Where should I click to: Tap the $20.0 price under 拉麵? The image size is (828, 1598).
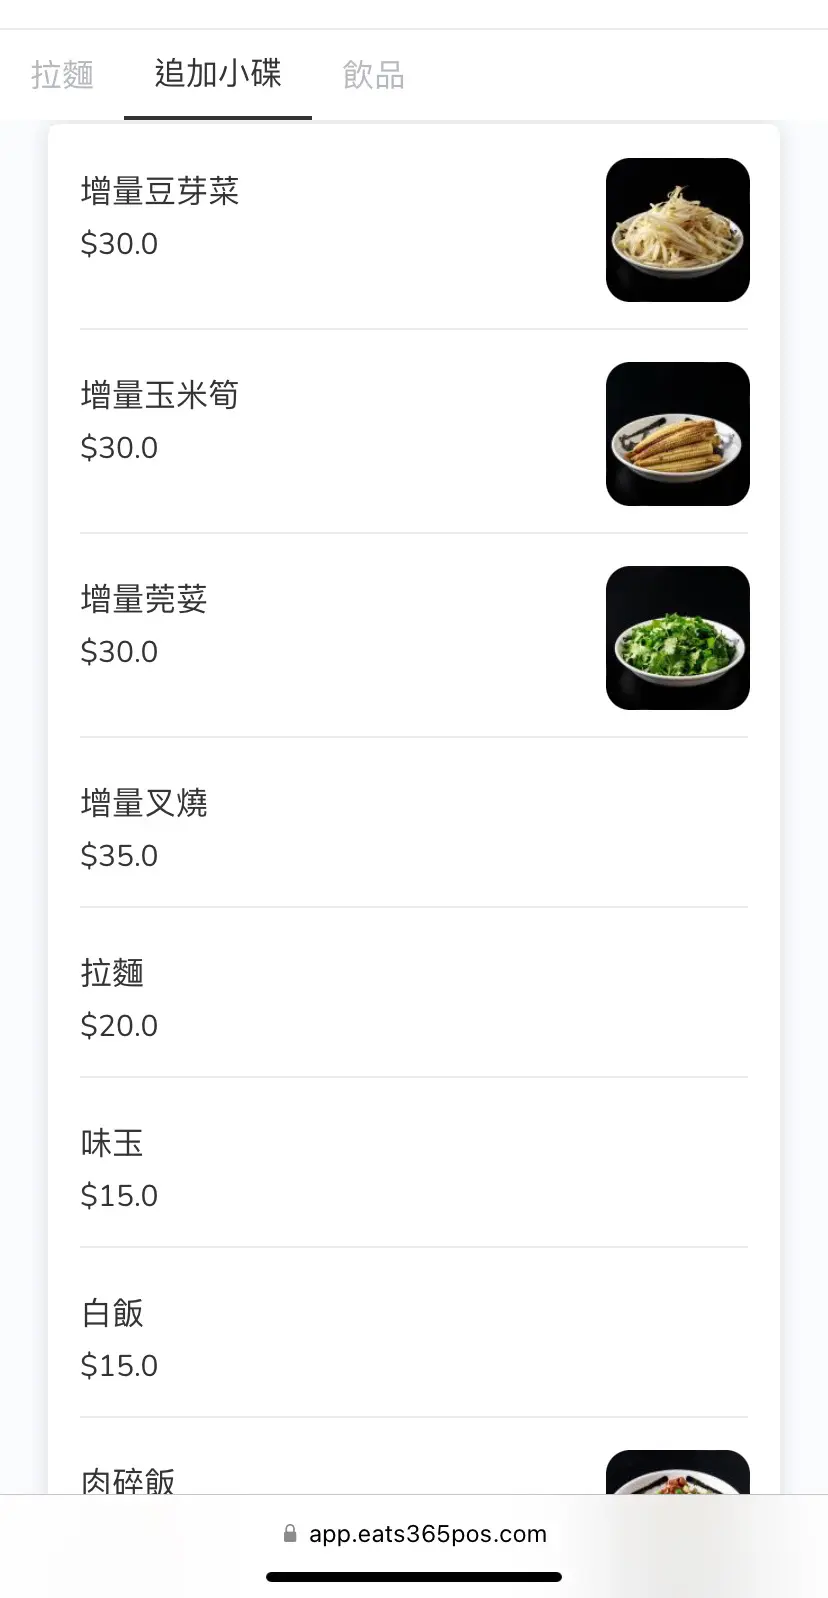point(119,1026)
